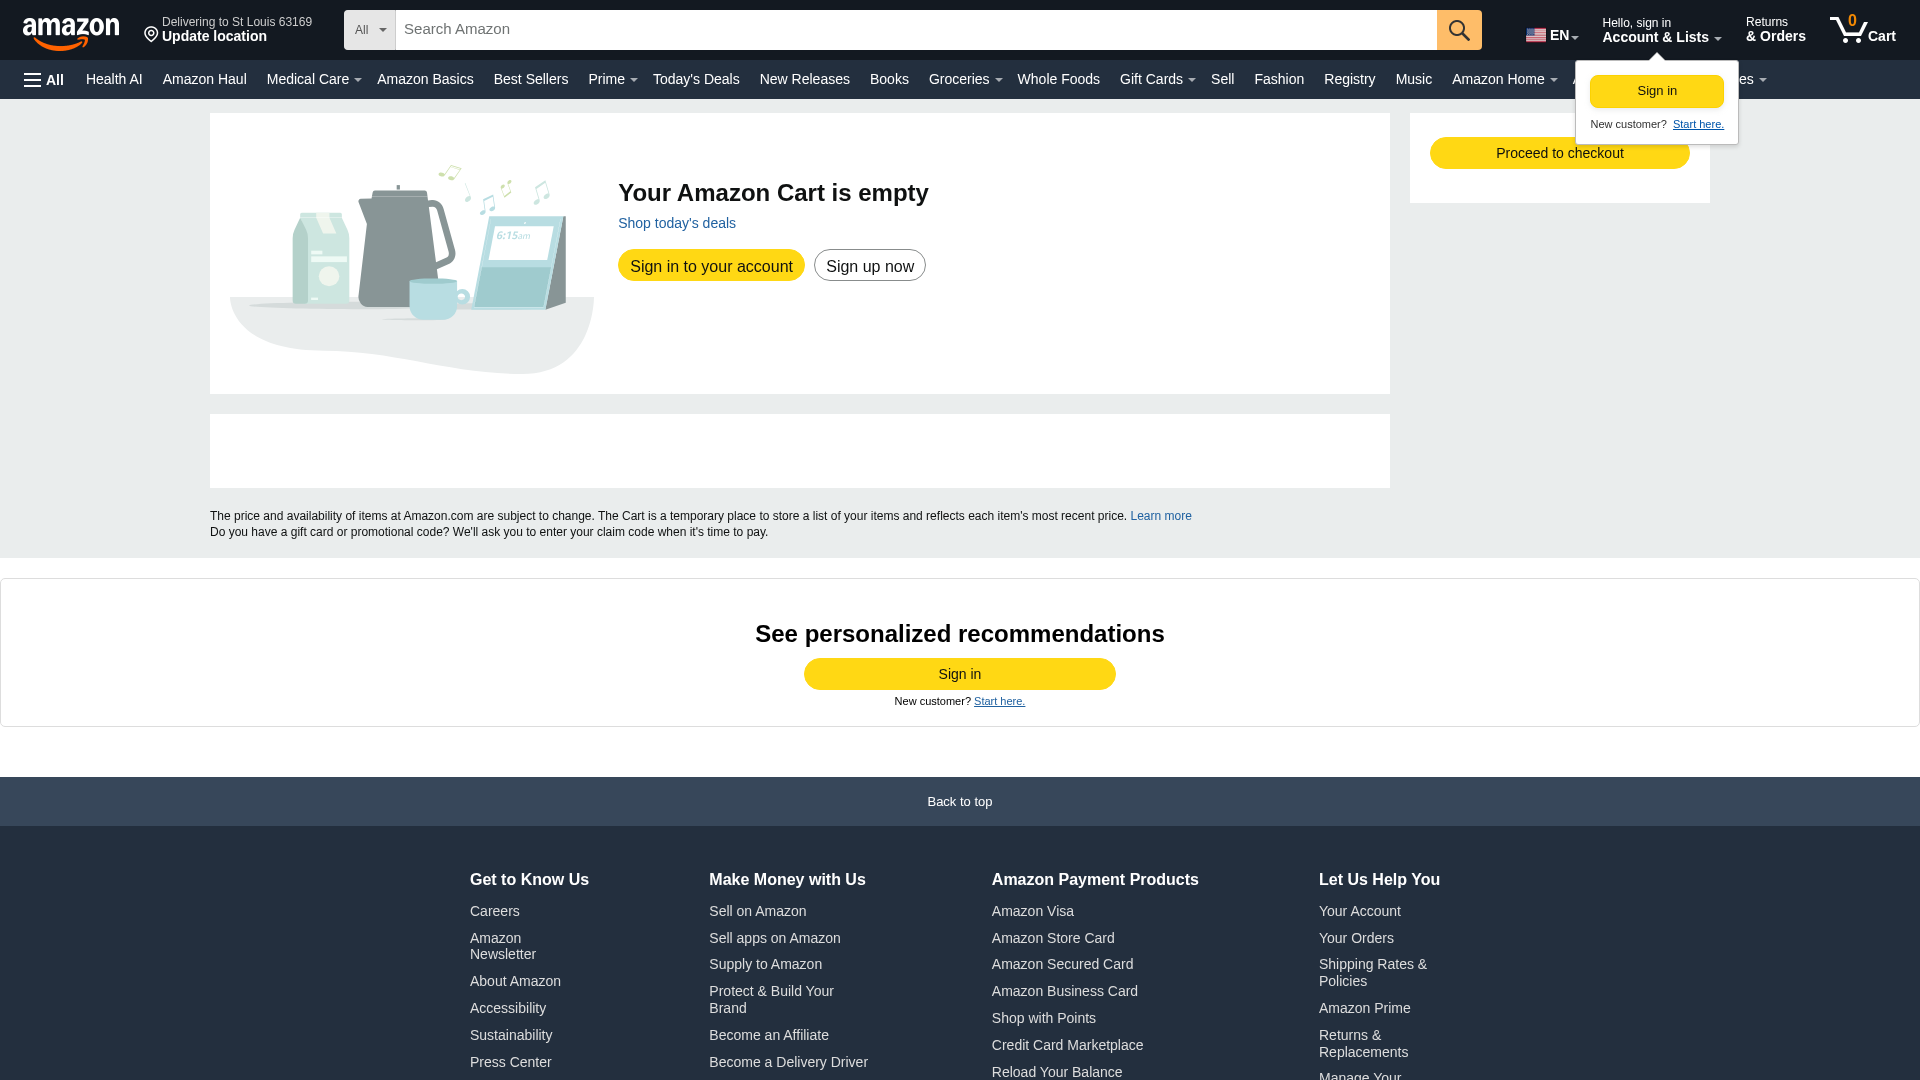Open the search category All dropdown

[370, 30]
